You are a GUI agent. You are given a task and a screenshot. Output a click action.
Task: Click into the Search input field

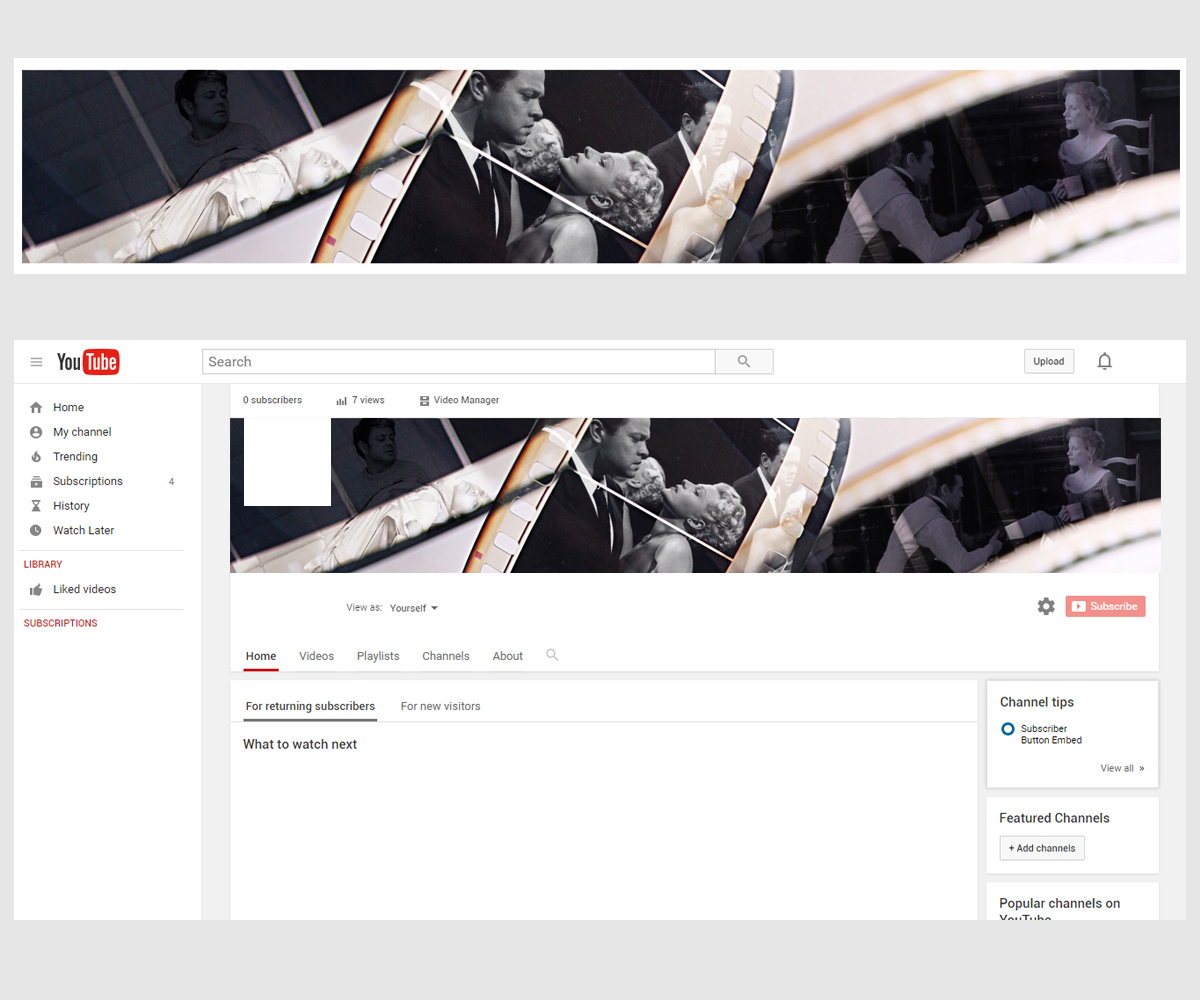(x=459, y=362)
